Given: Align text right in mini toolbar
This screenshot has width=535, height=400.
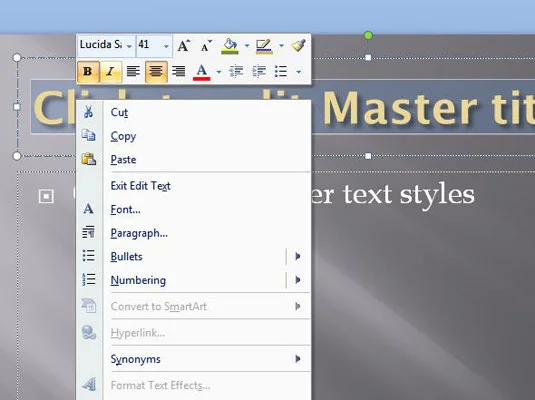Looking at the screenshot, I should click(178, 72).
